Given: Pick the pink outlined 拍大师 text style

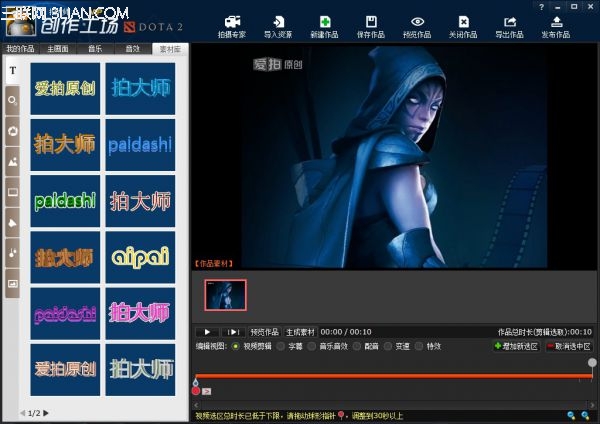Looking at the screenshot, I should coord(140,201).
